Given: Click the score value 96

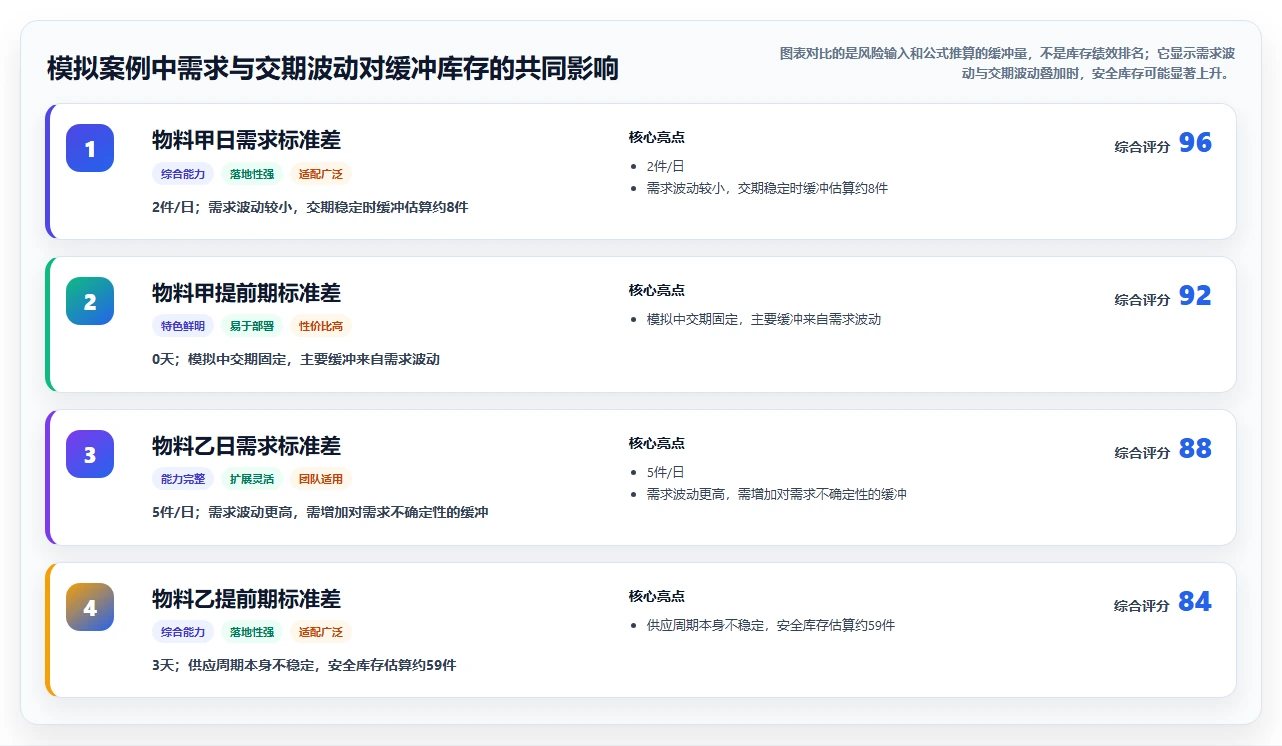Looking at the screenshot, I should 1195,143.
